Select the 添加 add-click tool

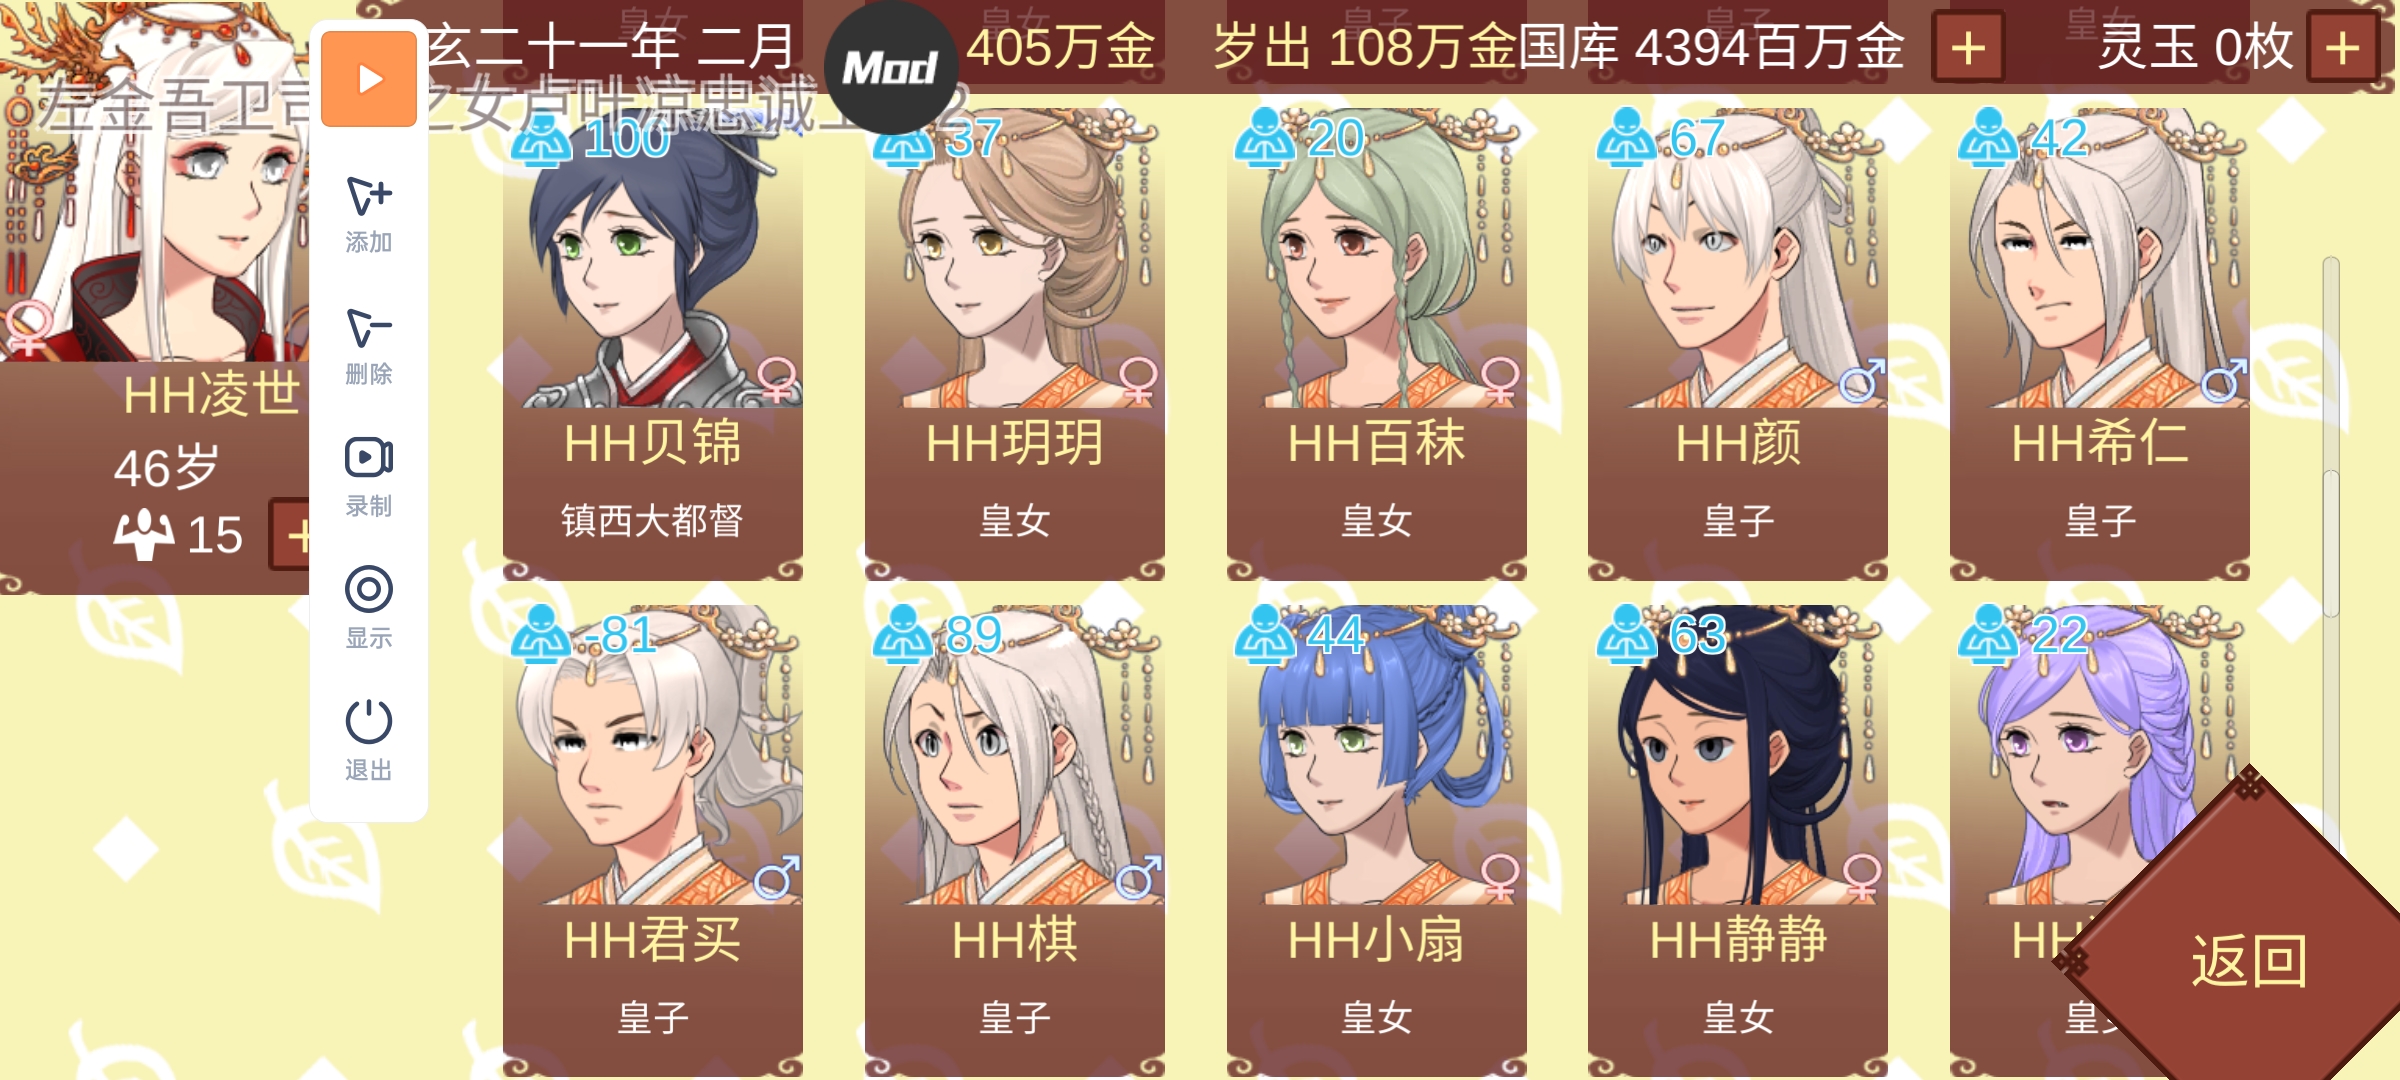click(369, 213)
